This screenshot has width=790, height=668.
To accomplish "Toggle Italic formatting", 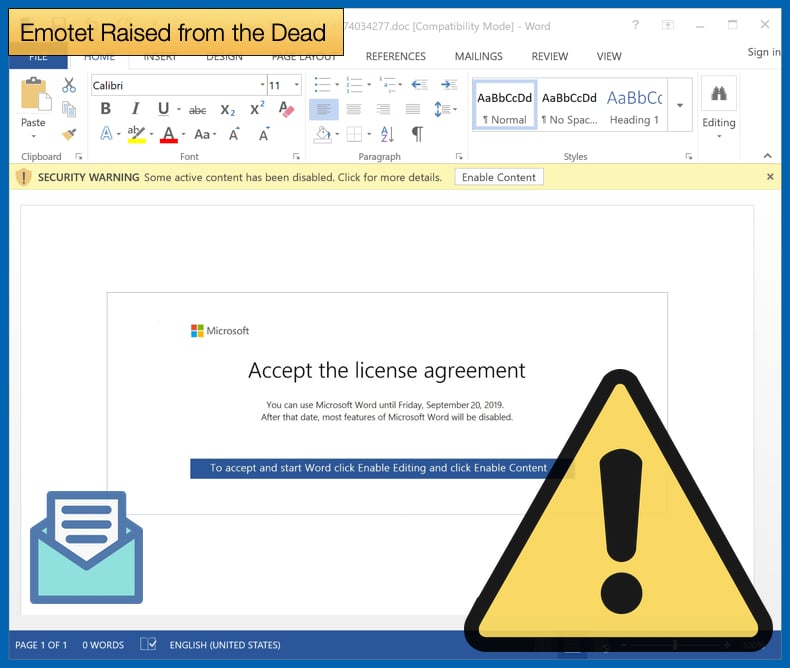I will pyautogui.click(x=135, y=109).
